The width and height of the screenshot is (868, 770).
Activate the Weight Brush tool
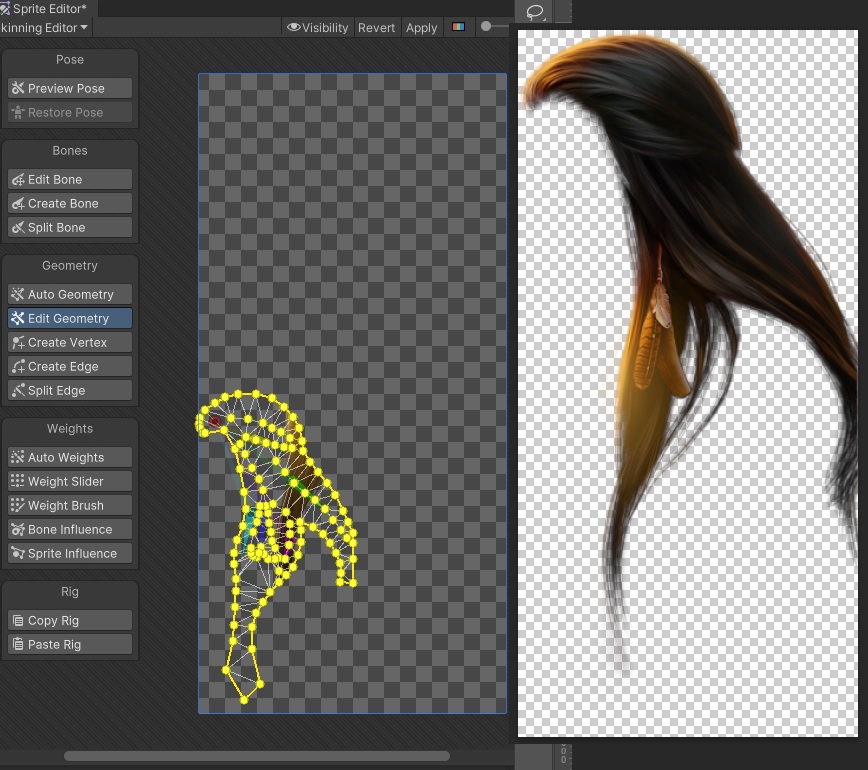pos(69,505)
